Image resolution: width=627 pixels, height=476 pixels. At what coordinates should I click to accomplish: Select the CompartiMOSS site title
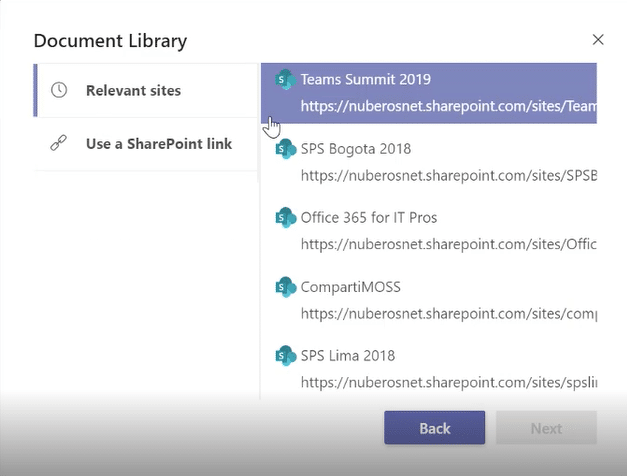click(350, 287)
